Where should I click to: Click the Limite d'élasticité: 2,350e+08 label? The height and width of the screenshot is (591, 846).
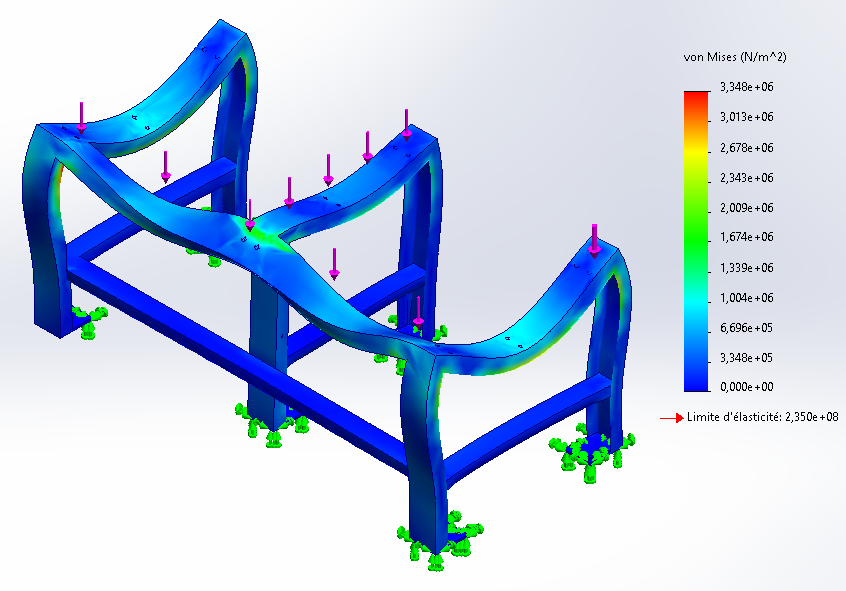click(x=762, y=417)
